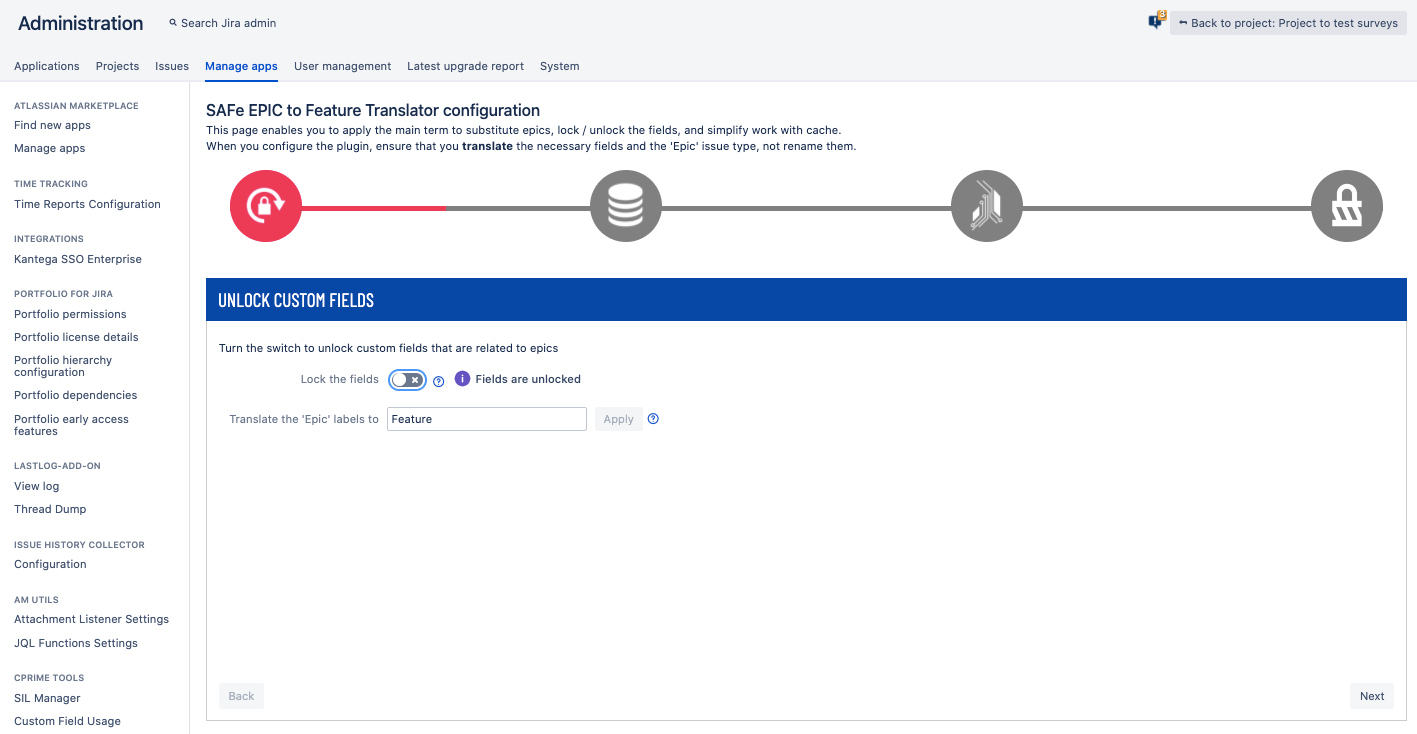Open Attachment Listener Settings link

pyautogui.click(x=91, y=619)
